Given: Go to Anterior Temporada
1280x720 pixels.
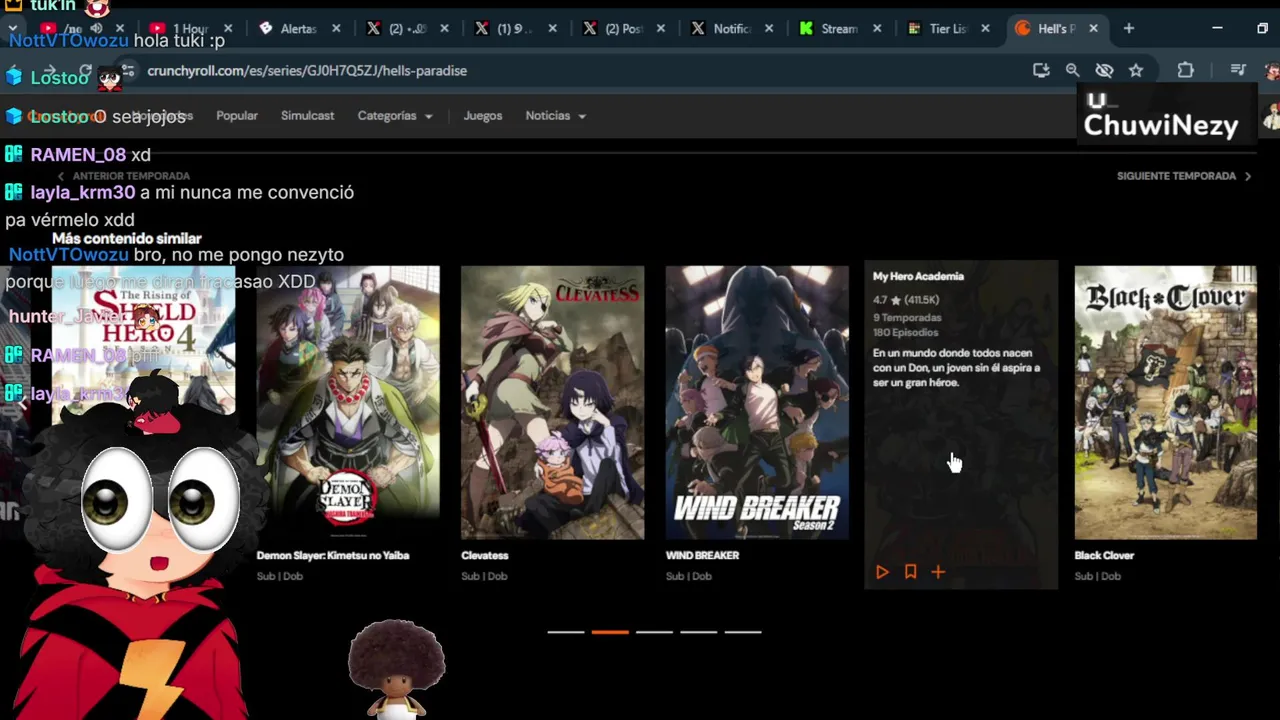Looking at the screenshot, I should tap(123, 176).
